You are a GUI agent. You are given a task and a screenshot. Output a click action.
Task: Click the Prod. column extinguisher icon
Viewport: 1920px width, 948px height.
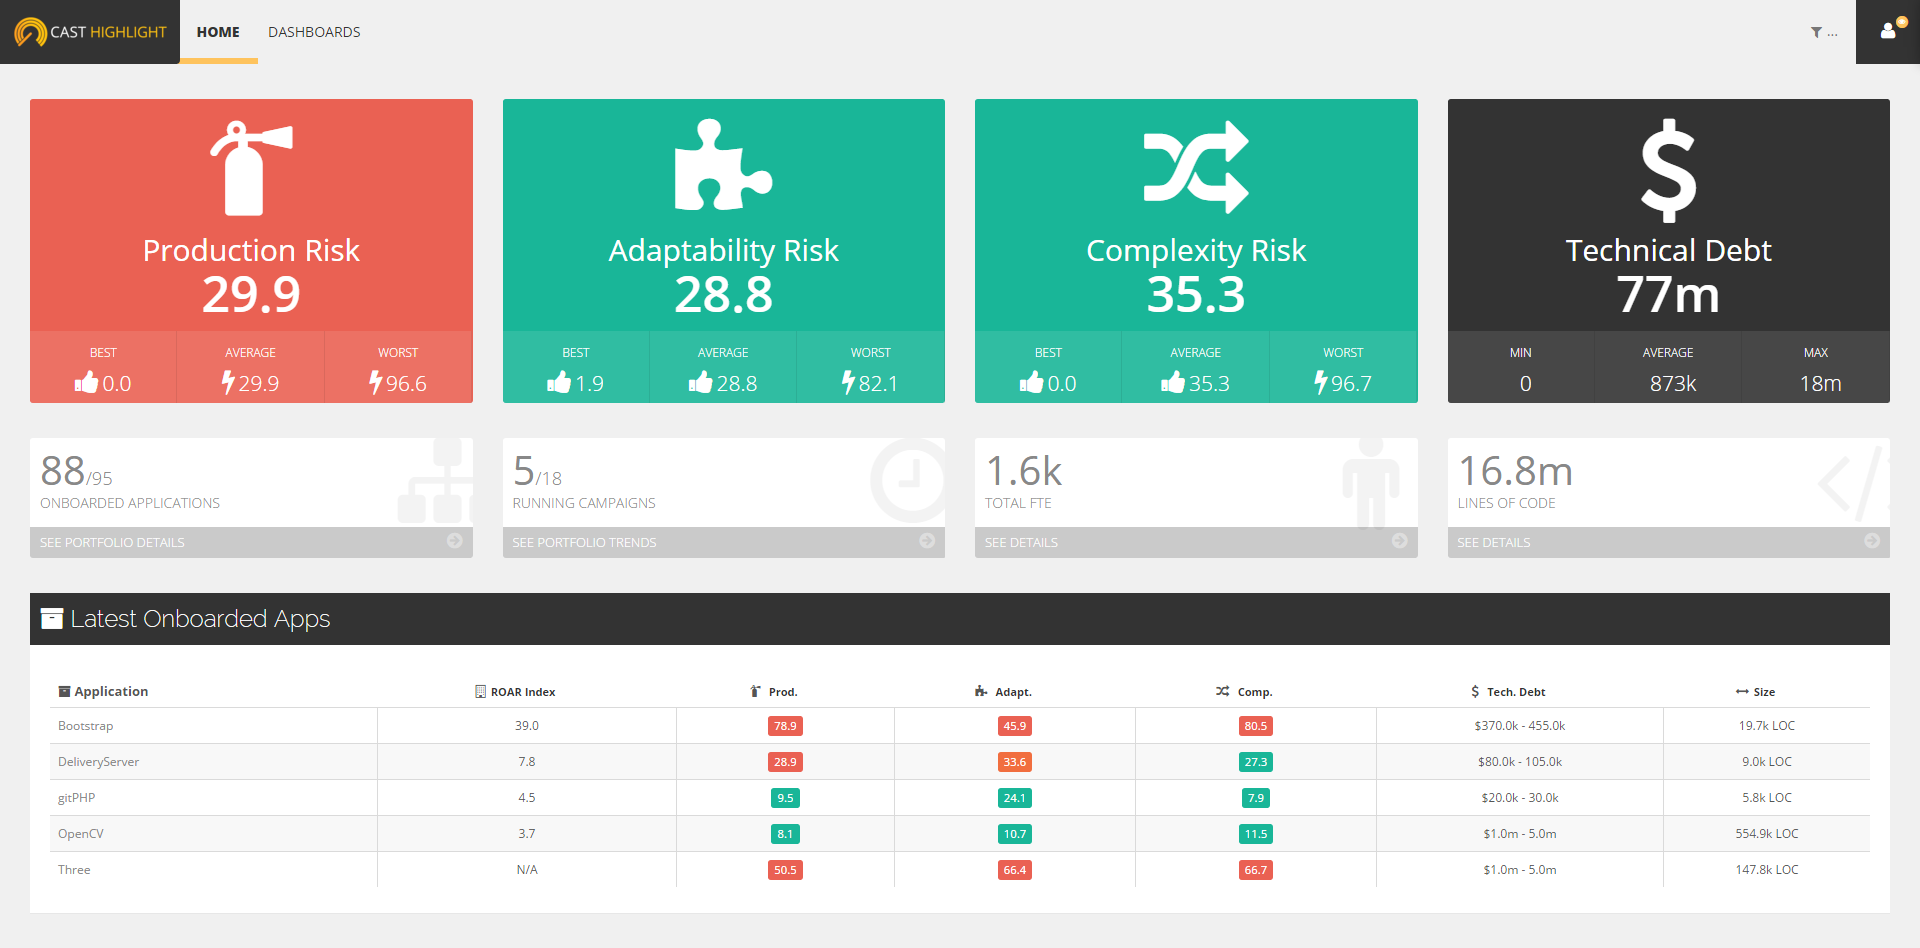click(756, 692)
